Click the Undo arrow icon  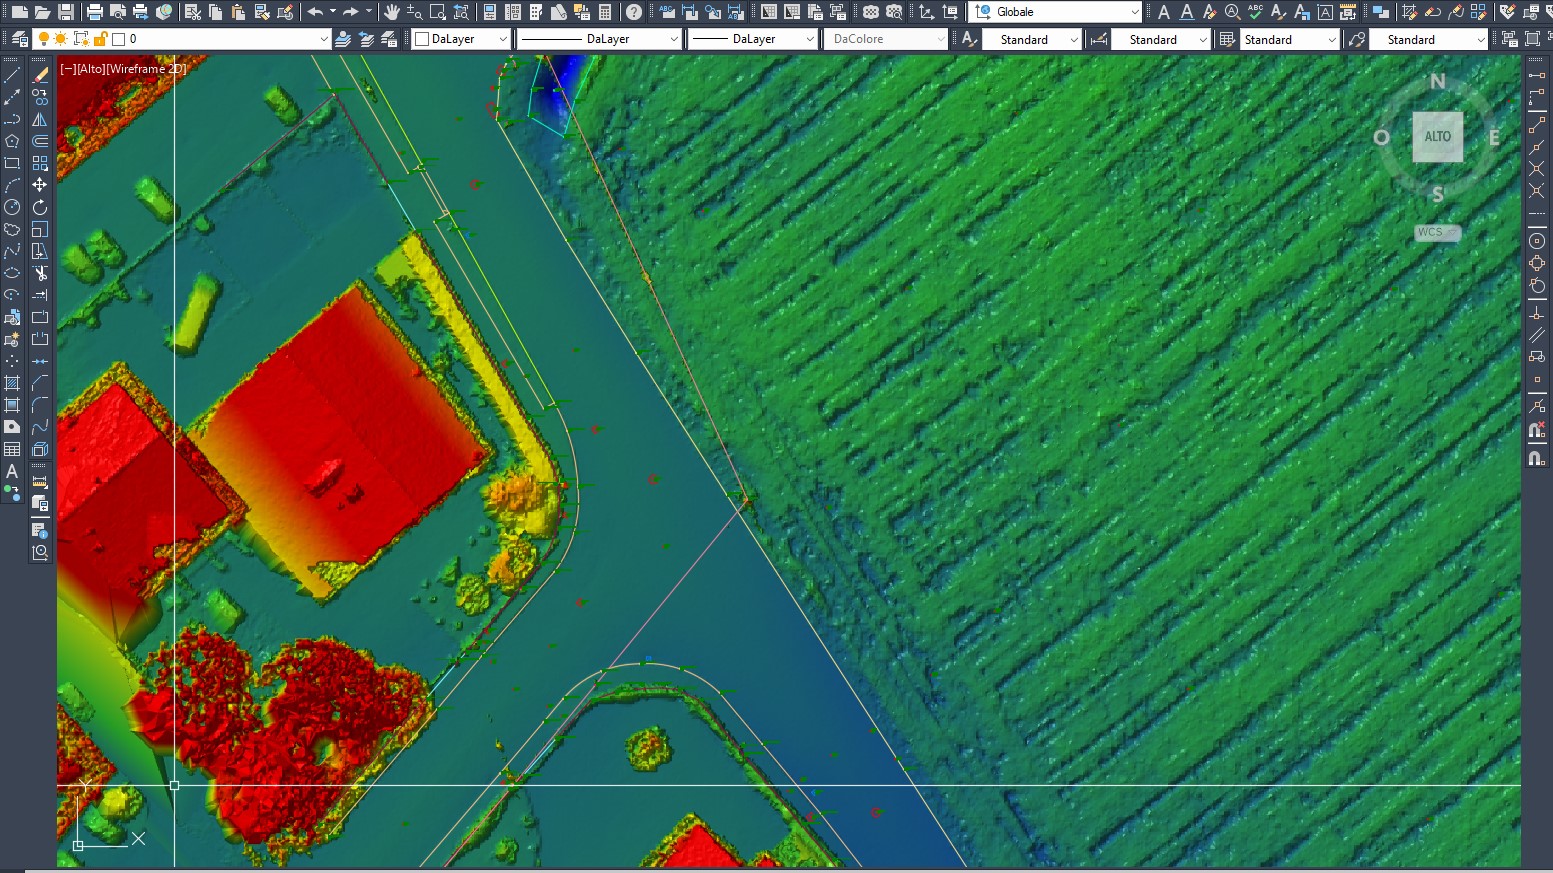pos(315,12)
